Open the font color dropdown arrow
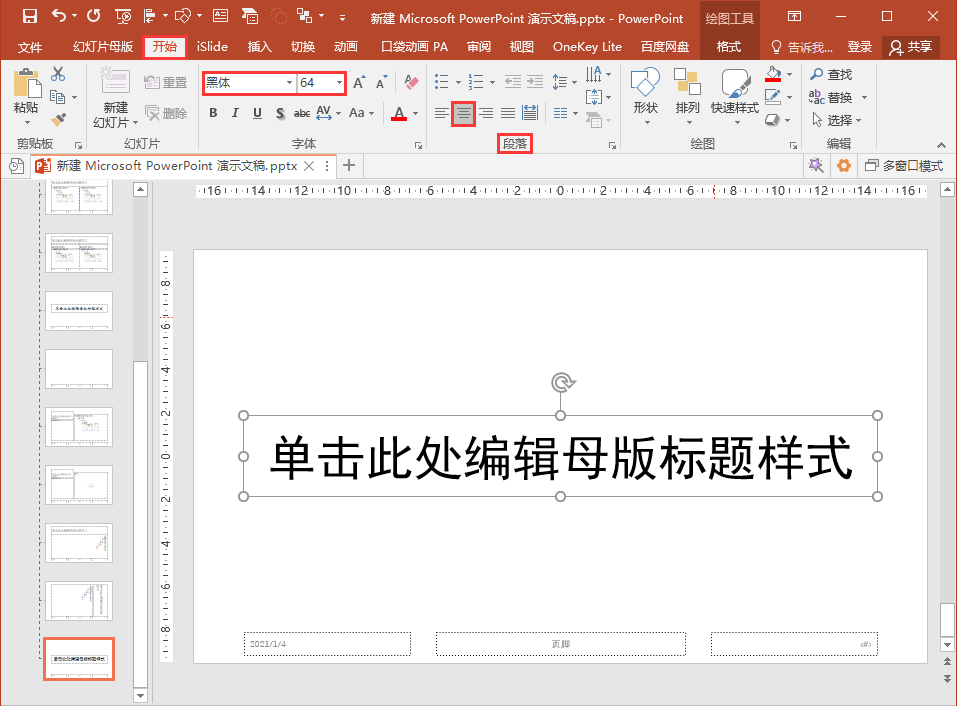957x706 pixels. (x=416, y=114)
